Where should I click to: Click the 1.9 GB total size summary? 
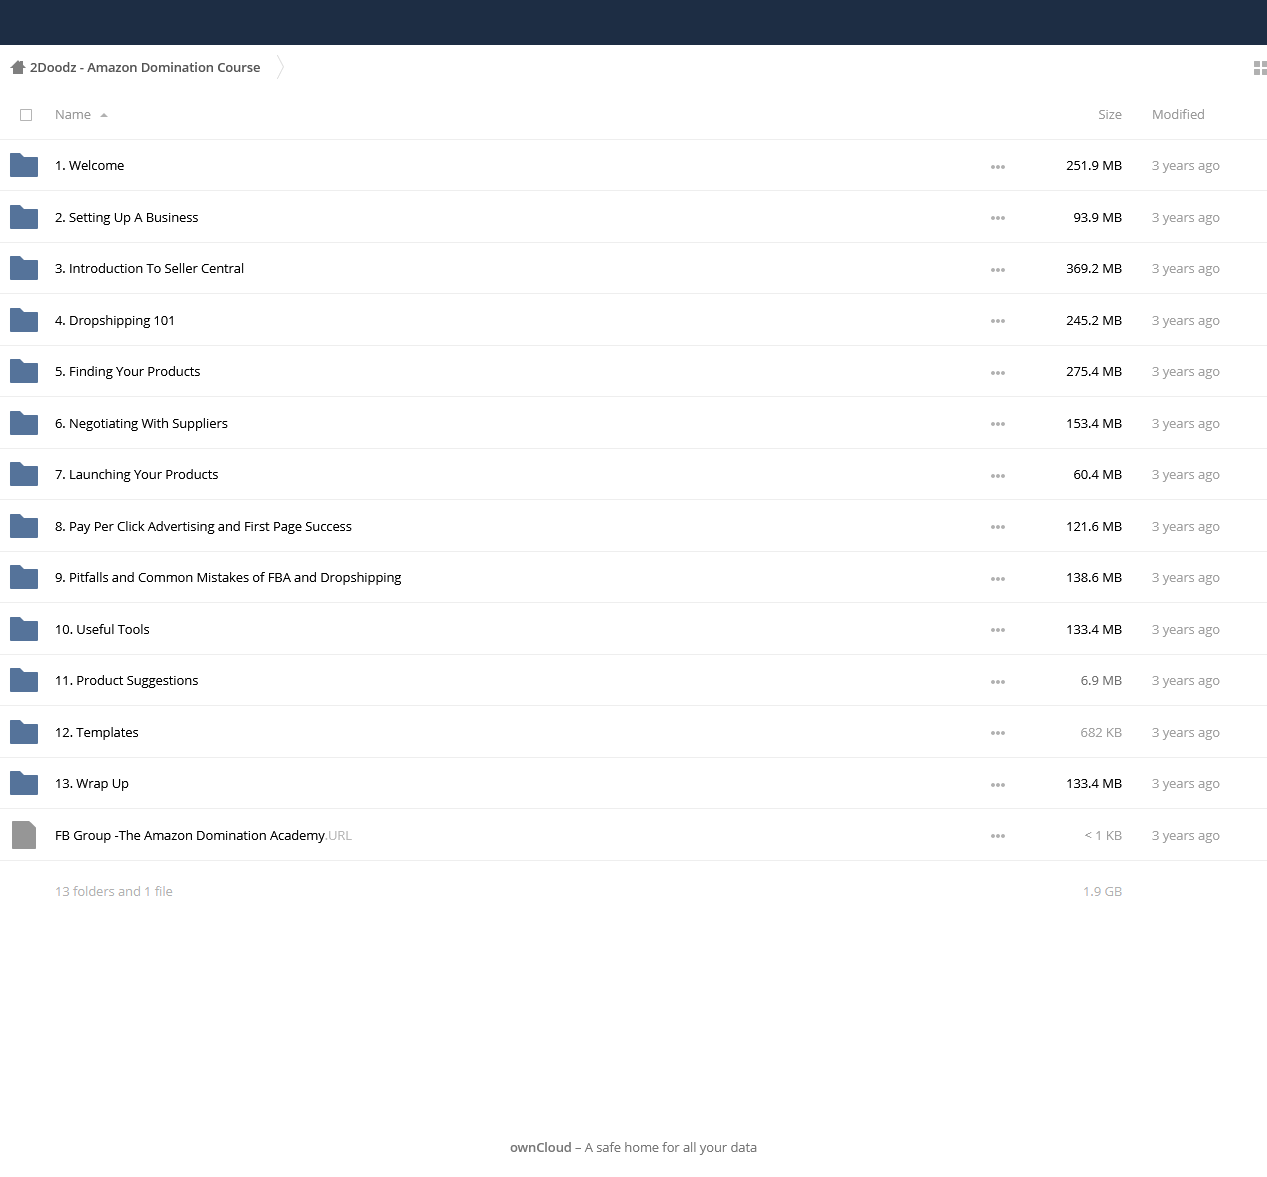(1102, 892)
